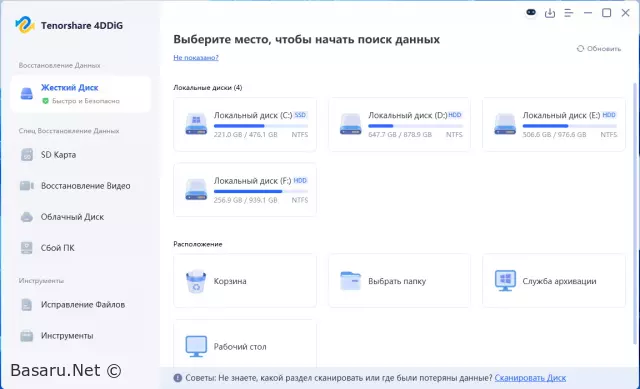Select the Жесткий Диск drive icon in sidebar
The width and height of the screenshot is (640, 389).
(x=27, y=93)
